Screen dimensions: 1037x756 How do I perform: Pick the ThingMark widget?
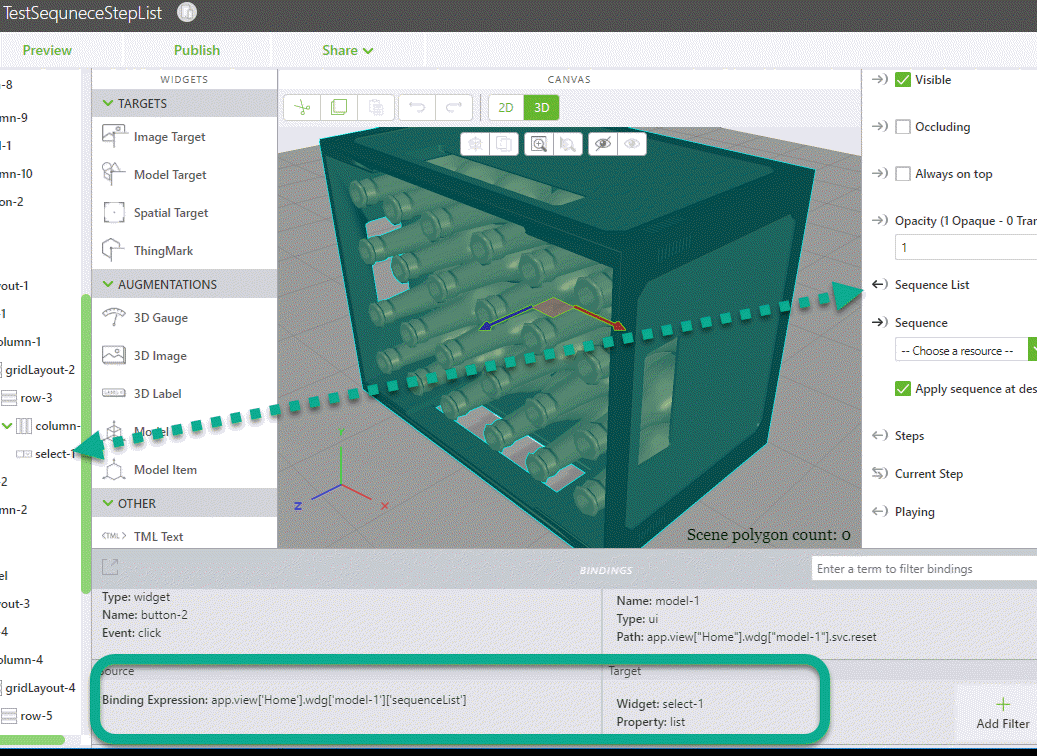[x=163, y=251]
